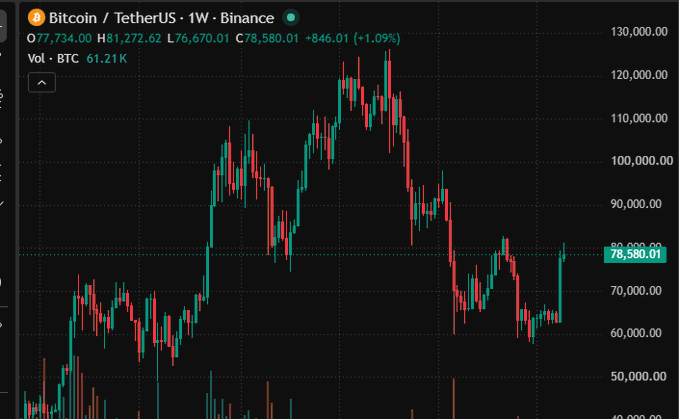Viewport: 680px width, 419px height.
Task: Click the green market status dot
Action: pyautogui.click(x=291, y=18)
